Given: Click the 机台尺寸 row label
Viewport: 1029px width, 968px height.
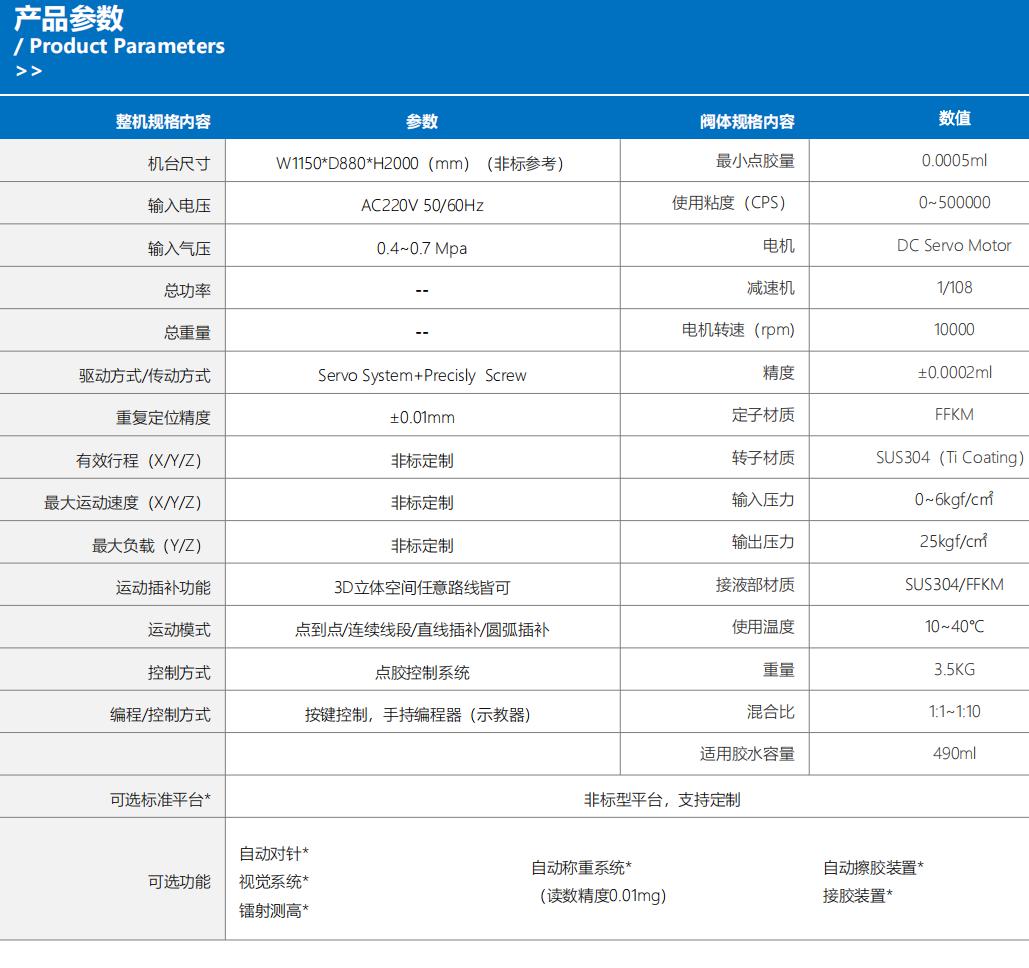Looking at the screenshot, I should (x=179, y=163).
